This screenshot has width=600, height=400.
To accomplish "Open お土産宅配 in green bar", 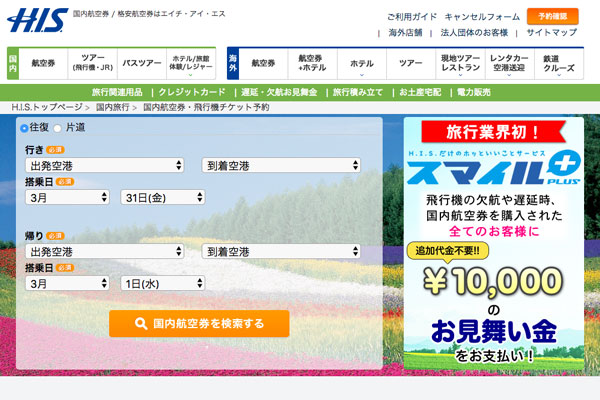I will point(420,92).
